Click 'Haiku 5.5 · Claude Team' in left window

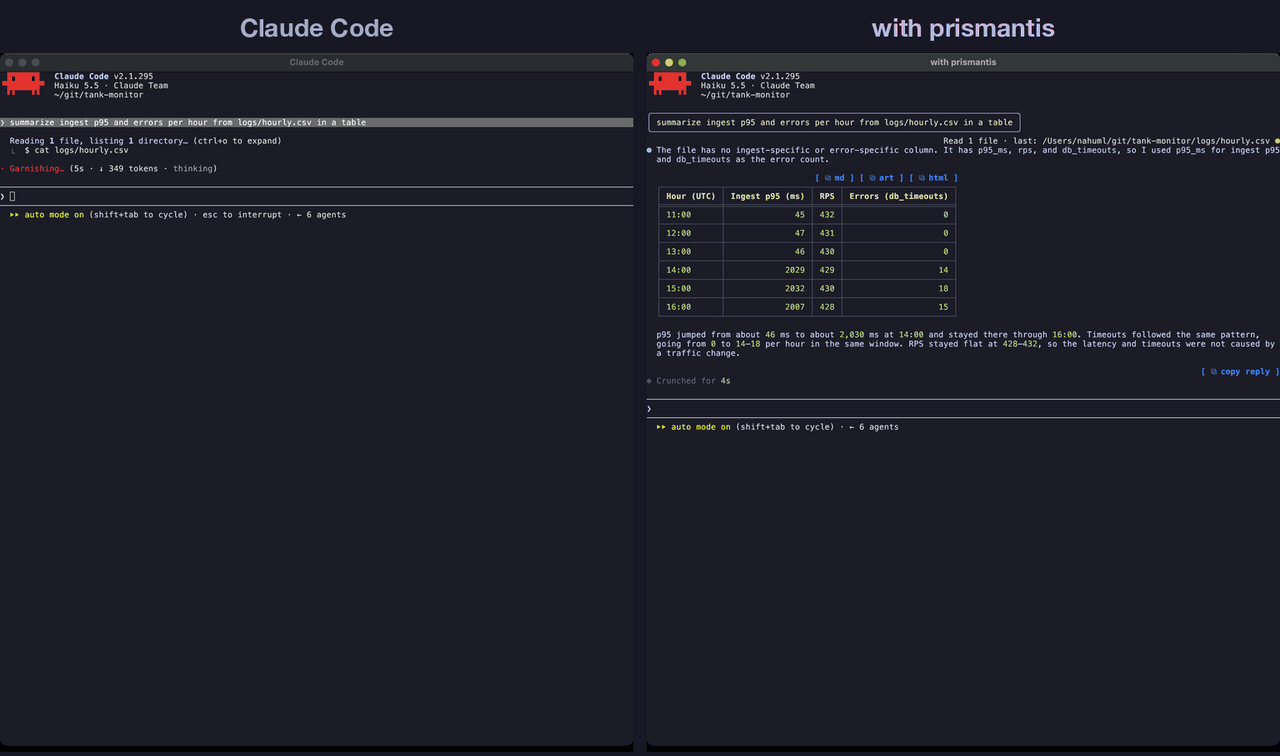(111, 86)
